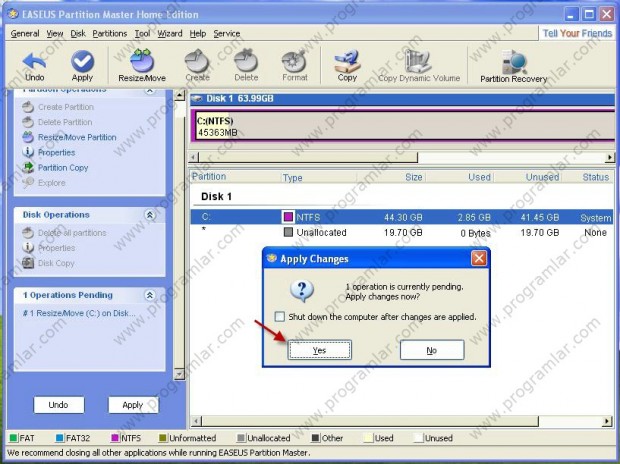Open the Partitions menu

pos(110,34)
